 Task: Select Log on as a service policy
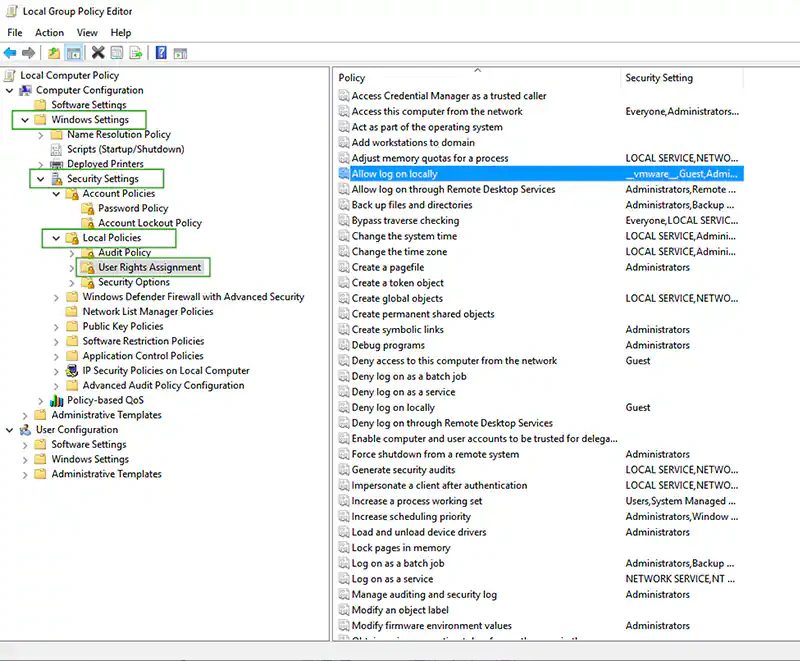point(392,579)
